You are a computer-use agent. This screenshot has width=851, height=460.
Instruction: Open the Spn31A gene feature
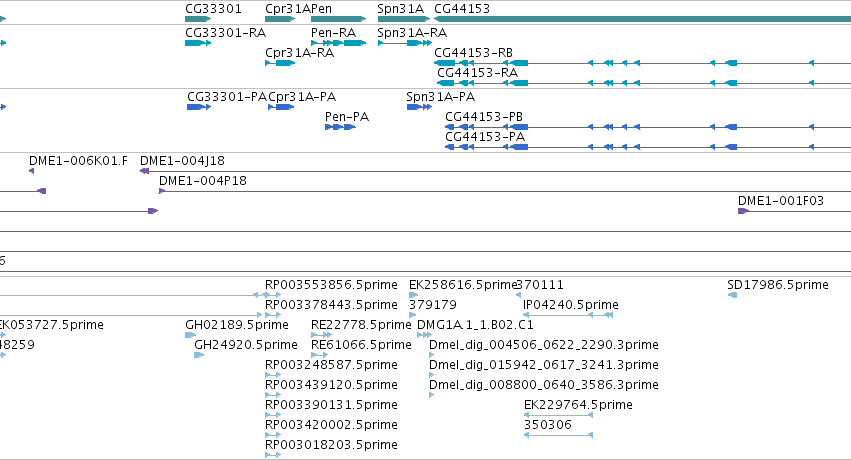[x=404, y=19]
